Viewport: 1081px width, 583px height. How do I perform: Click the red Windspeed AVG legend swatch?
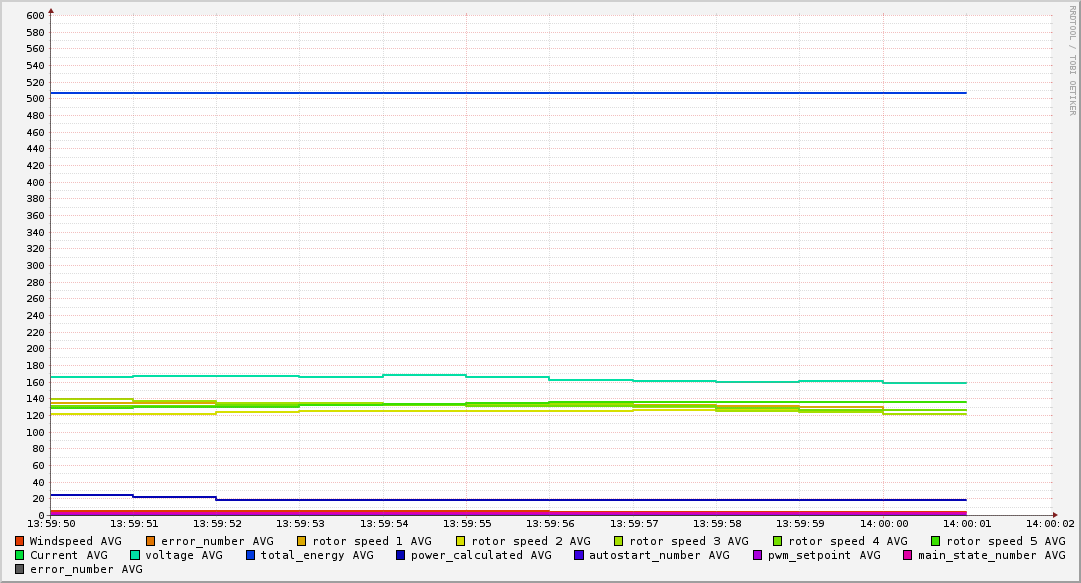coord(20,541)
